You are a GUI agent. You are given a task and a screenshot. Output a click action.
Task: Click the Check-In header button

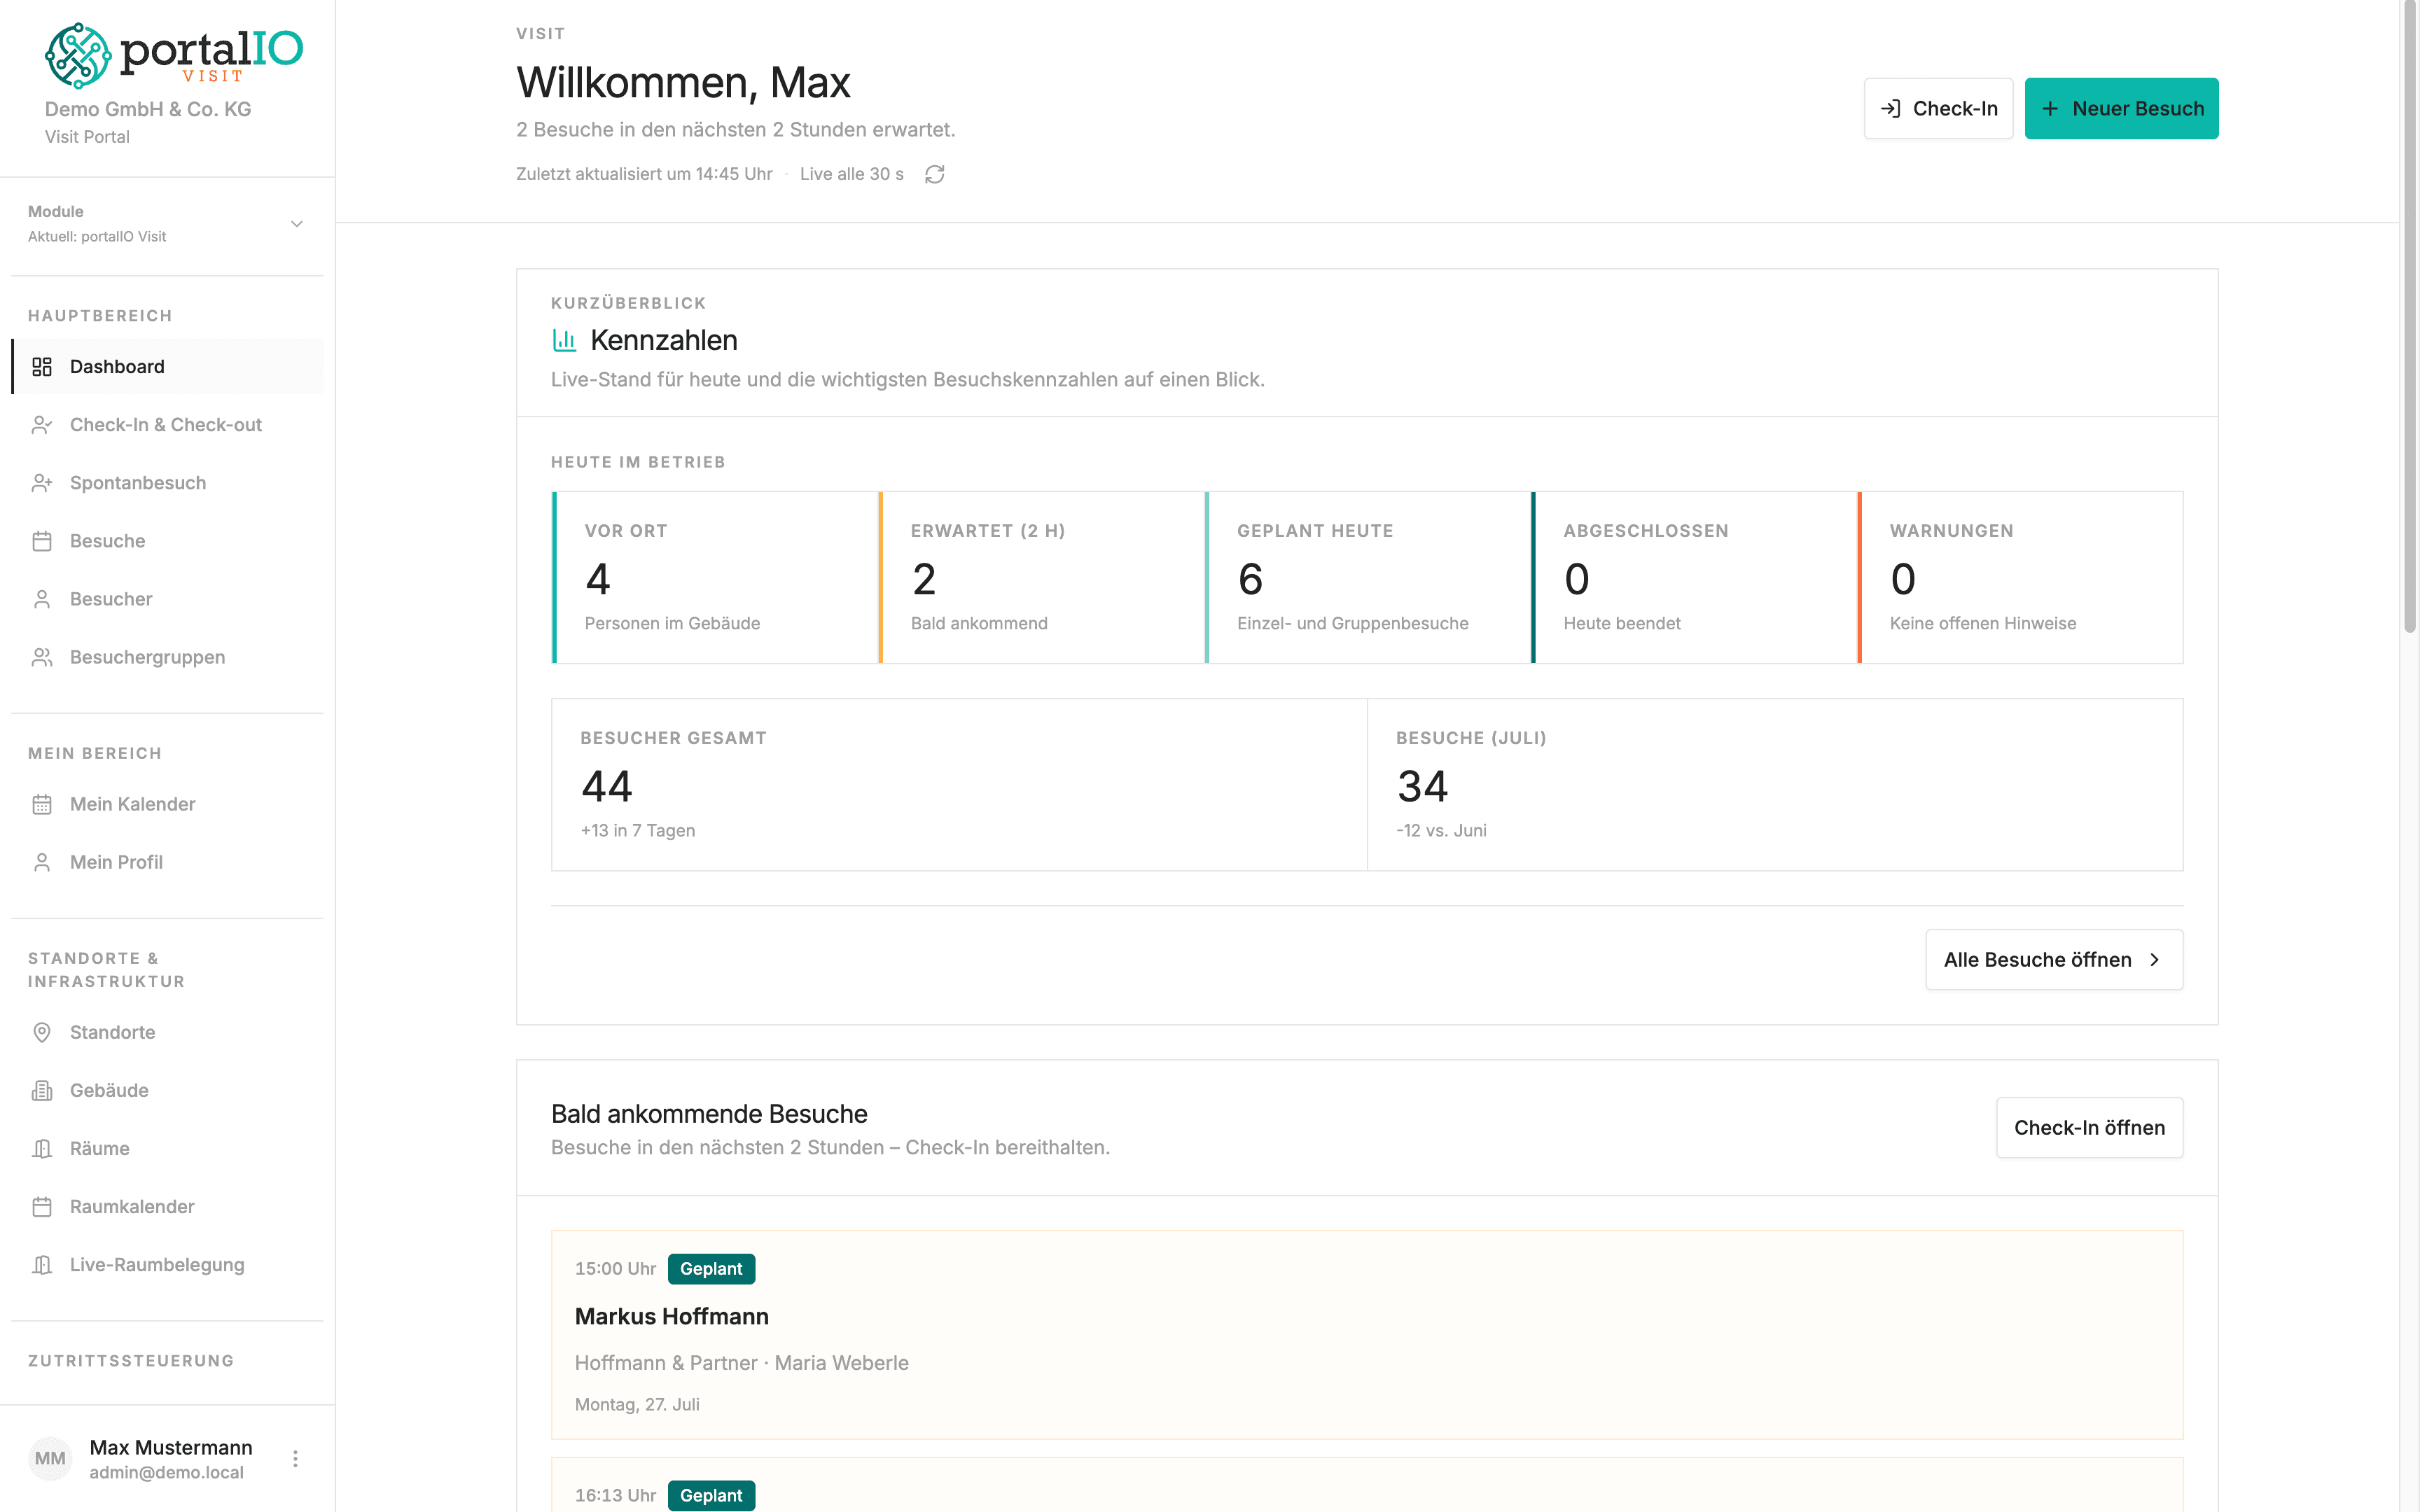[x=1938, y=108]
